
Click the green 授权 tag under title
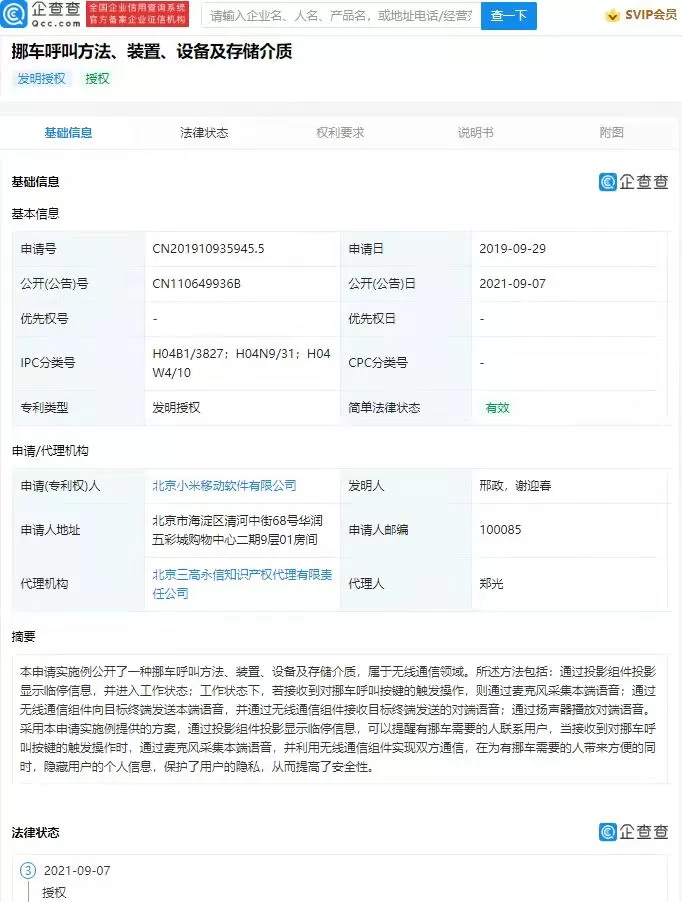pyautogui.click(x=97, y=79)
